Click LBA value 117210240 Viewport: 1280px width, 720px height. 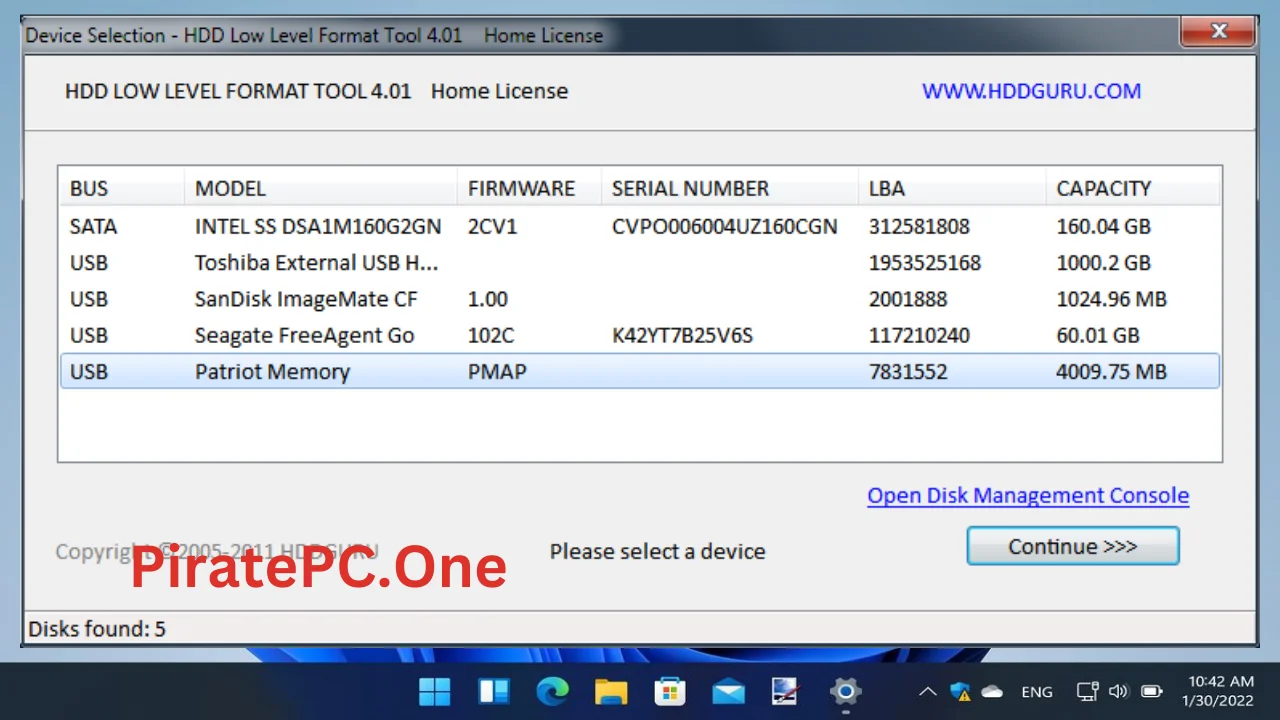(x=919, y=335)
